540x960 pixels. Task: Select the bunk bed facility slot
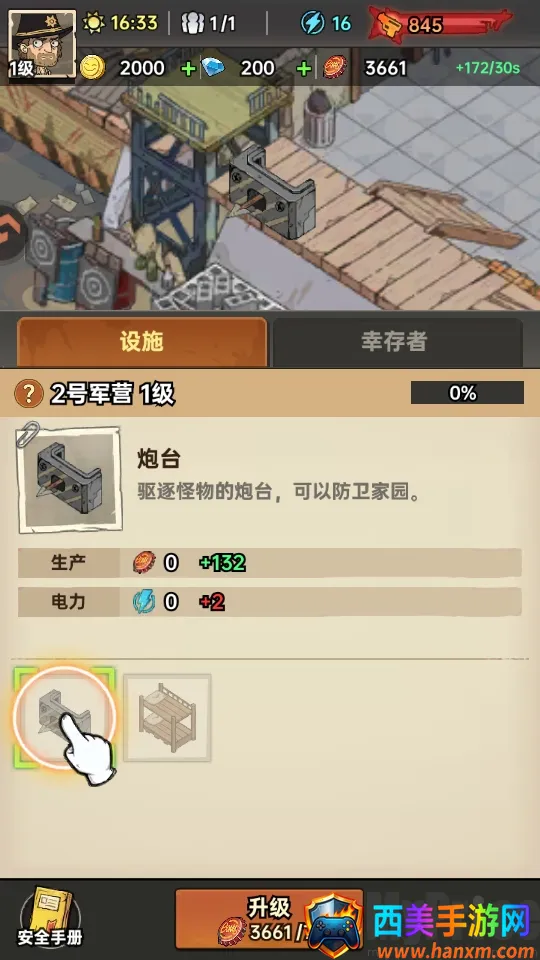click(x=167, y=718)
